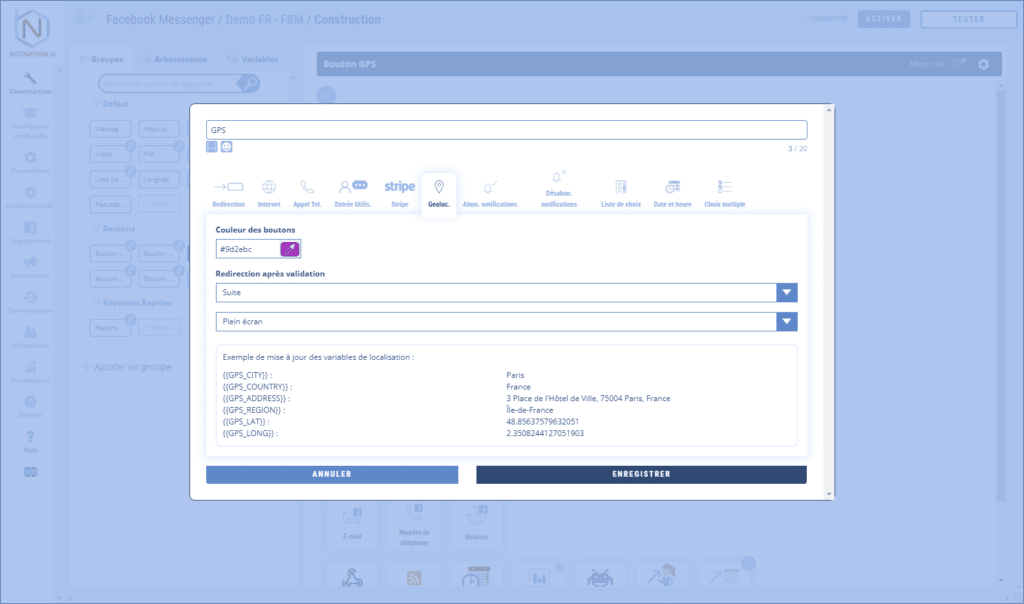Viewport: 1024px width, 604px height.
Task: Click the #9d2ebc hex color field
Action: click(247, 249)
